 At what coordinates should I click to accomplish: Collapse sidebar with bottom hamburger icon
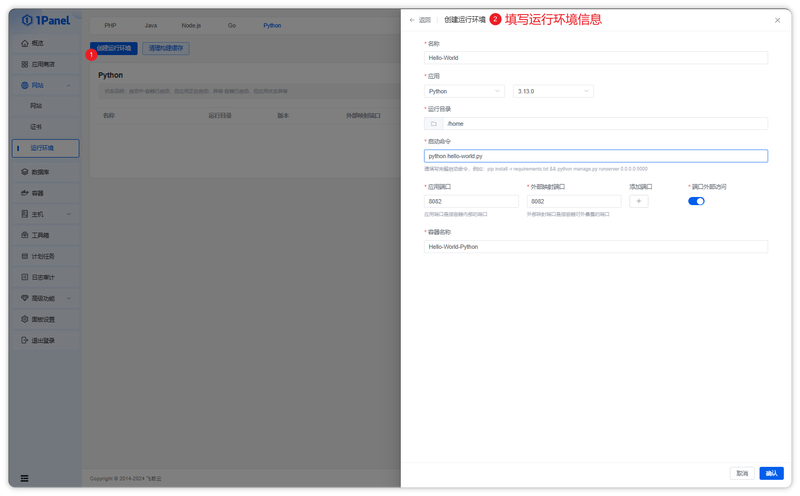(x=24, y=478)
